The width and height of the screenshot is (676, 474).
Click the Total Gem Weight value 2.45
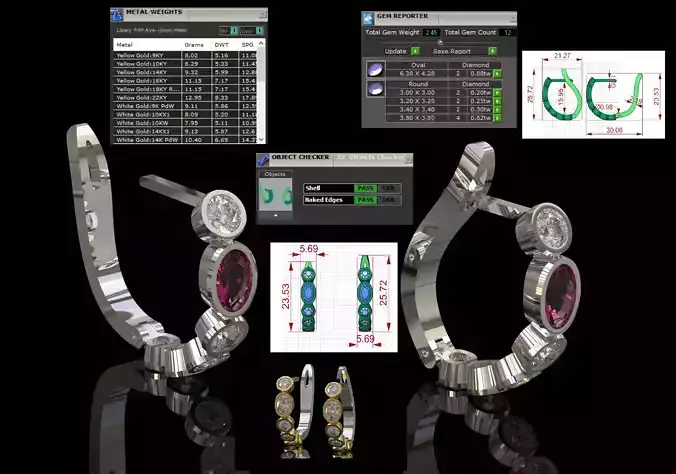point(431,32)
